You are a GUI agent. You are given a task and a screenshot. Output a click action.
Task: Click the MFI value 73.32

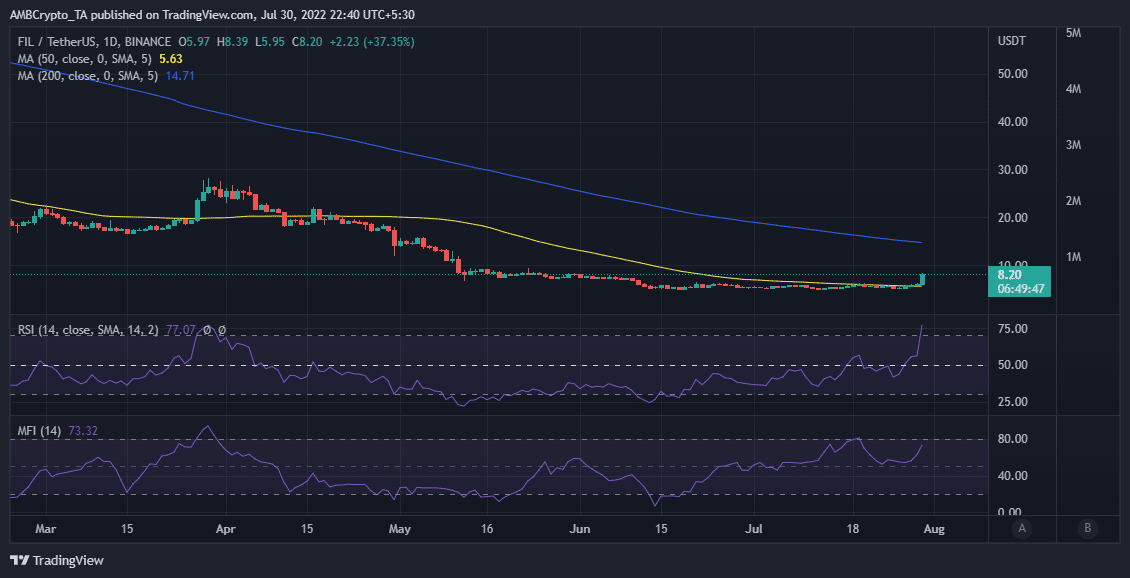coord(84,431)
